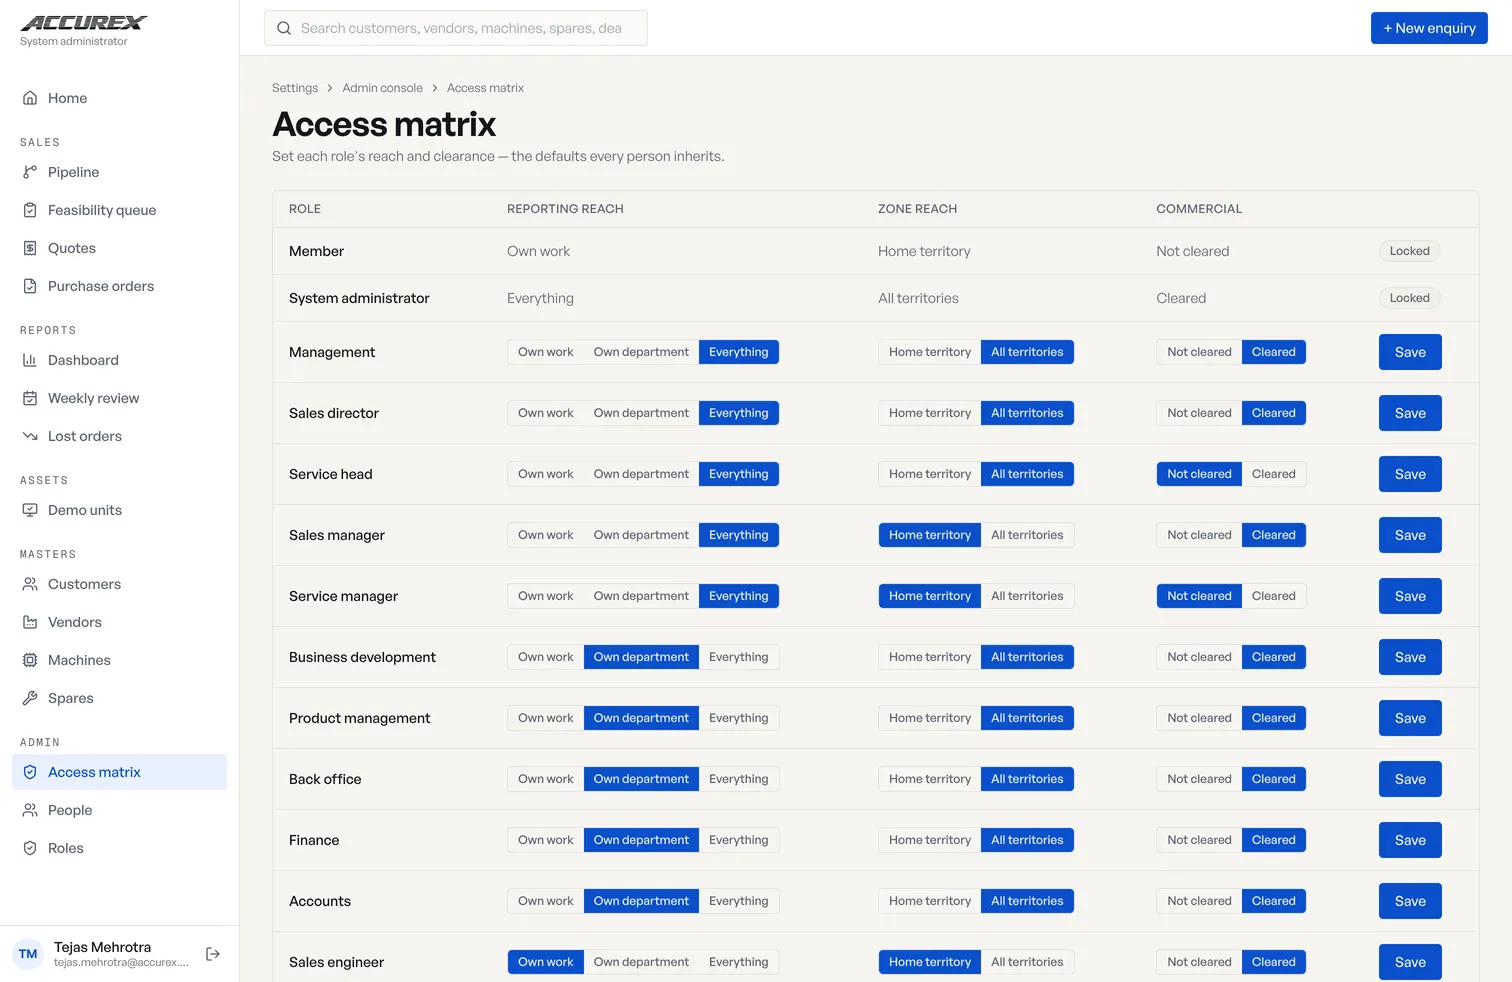The width and height of the screenshot is (1512, 982).
Task: Click the log out icon beside Tejas Mehrotra
Action: point(213,954)
